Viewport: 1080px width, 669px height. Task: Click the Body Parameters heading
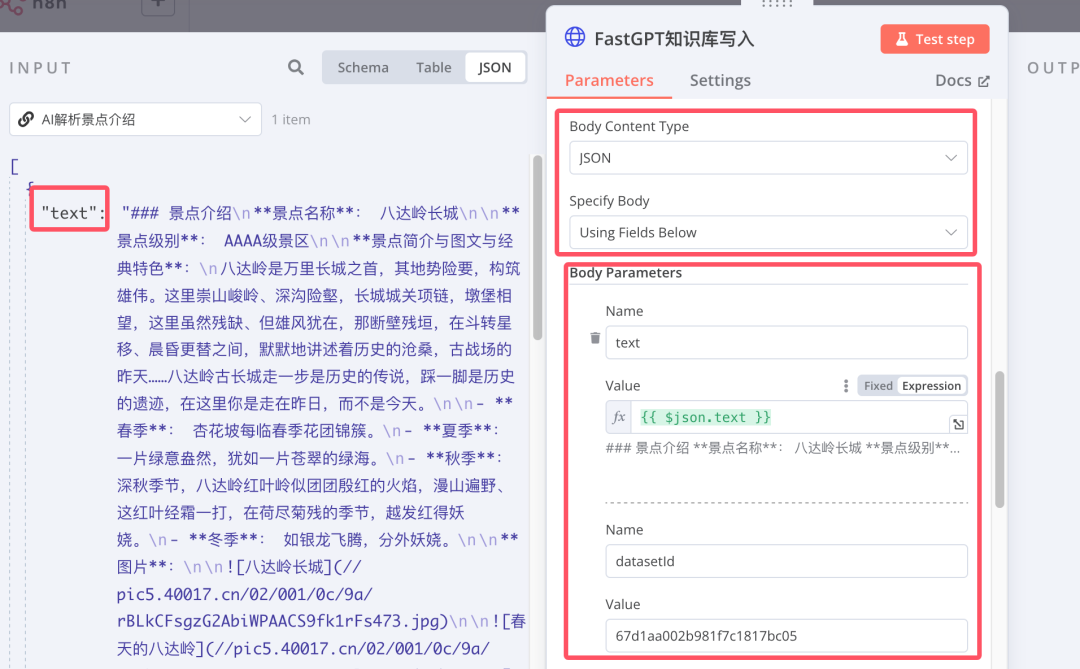(x=625, y=273)
